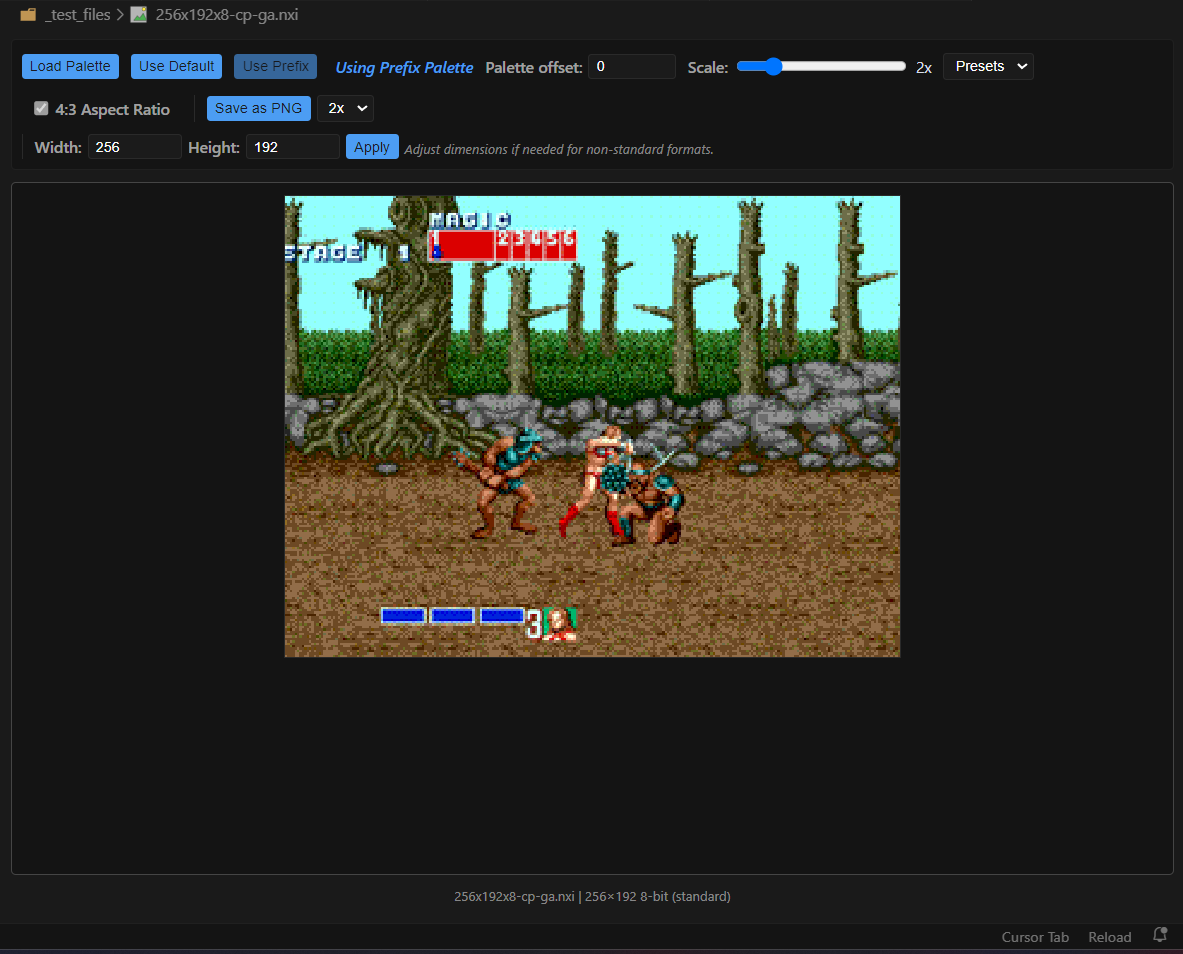Click the Load Palette button
This screenshot has height=954, width=1183.
coord(70,66)
